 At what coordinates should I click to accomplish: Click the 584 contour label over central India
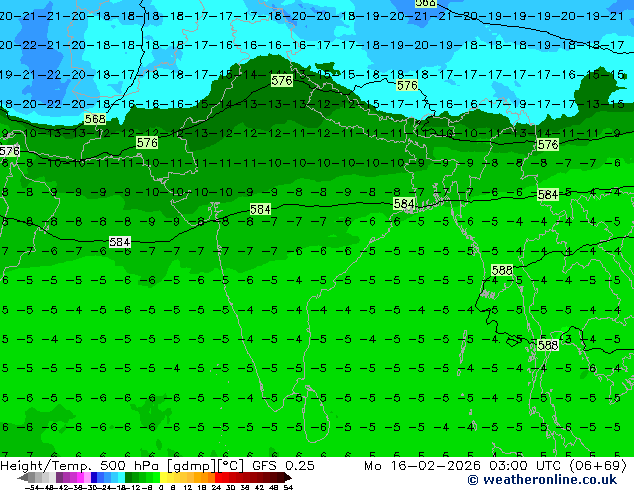(x=260, y=209)
